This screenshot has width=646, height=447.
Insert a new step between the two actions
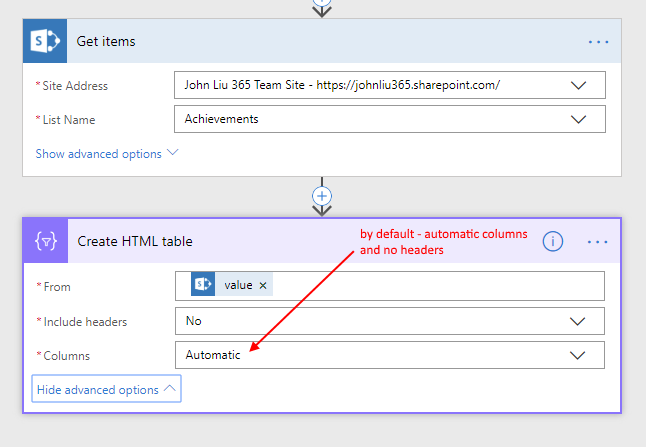(x=322, y=194)
